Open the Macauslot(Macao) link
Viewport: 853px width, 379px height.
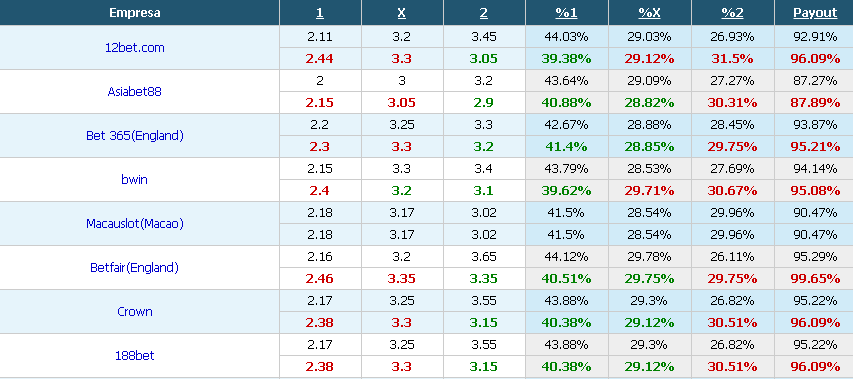pyautogui.click(x=134, y=223)
